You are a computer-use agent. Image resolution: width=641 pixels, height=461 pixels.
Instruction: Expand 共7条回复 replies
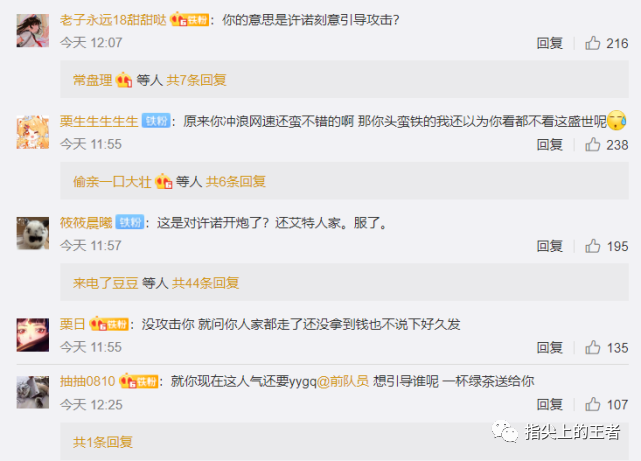coord(197,80)
